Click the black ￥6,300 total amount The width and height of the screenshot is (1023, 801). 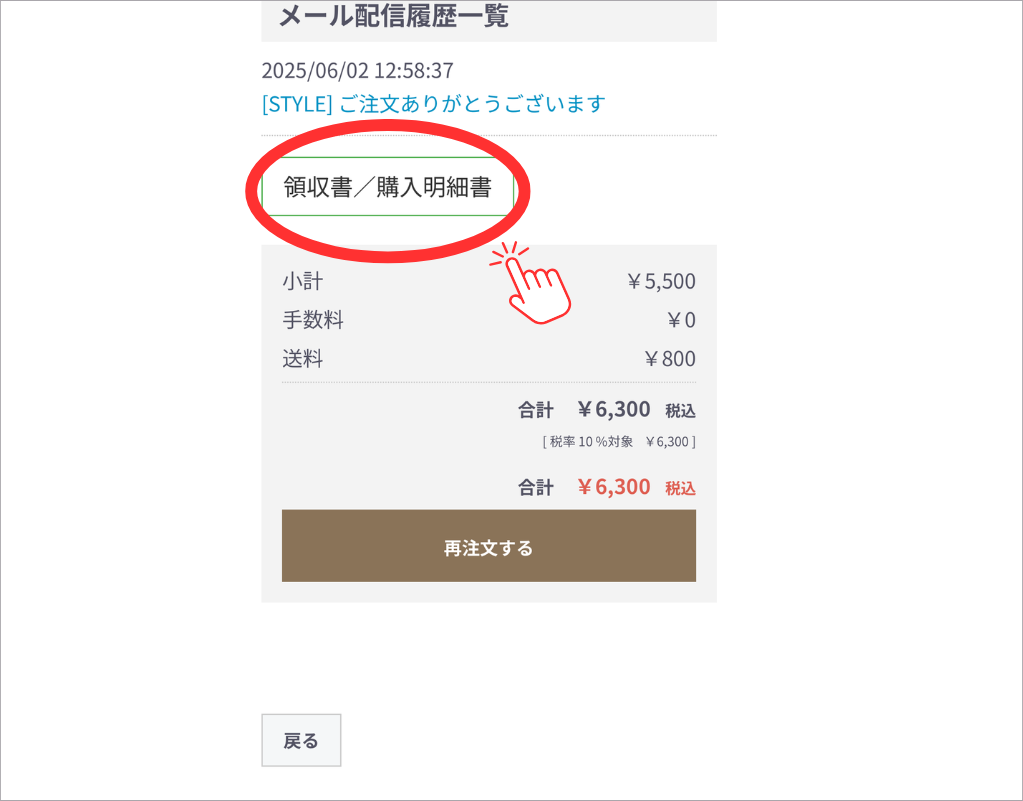(613, 409)
